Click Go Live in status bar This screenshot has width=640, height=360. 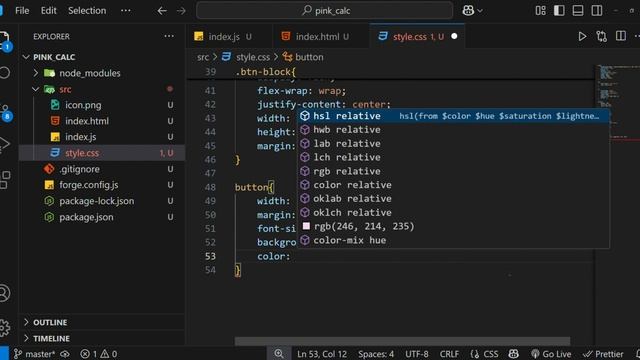tap(551, 354)
